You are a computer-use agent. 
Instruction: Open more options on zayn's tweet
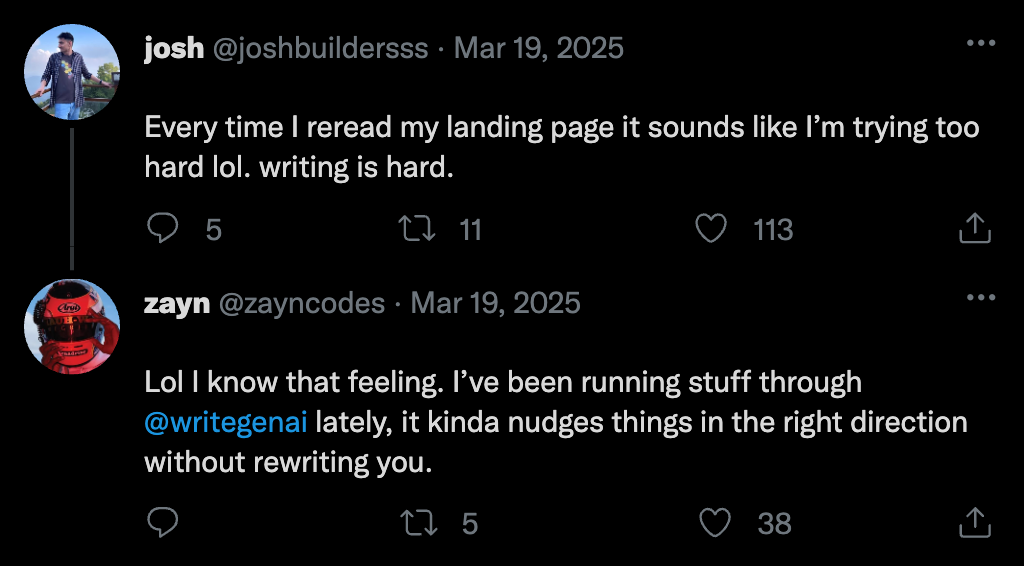[980, 298]
